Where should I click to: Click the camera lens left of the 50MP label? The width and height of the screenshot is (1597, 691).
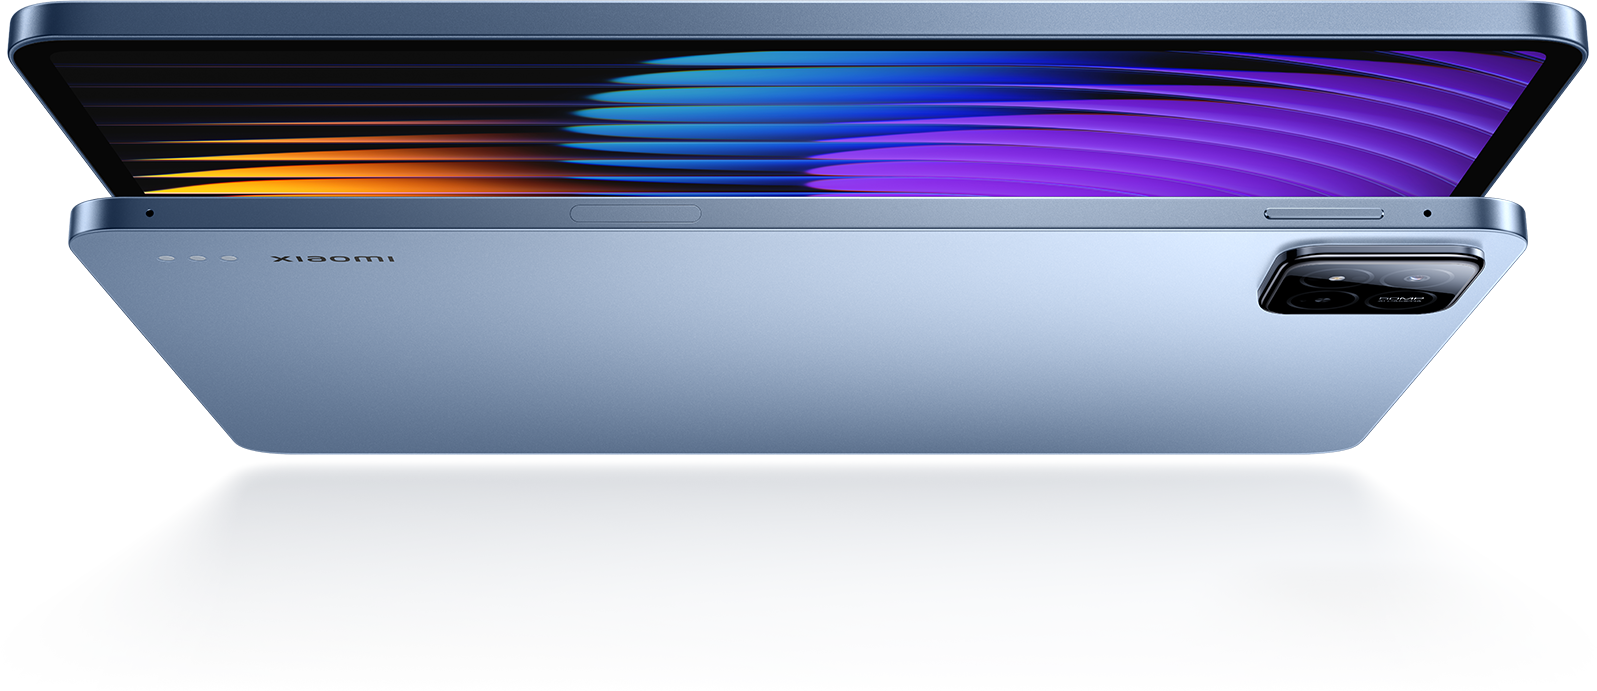[x=1318, y=299]
